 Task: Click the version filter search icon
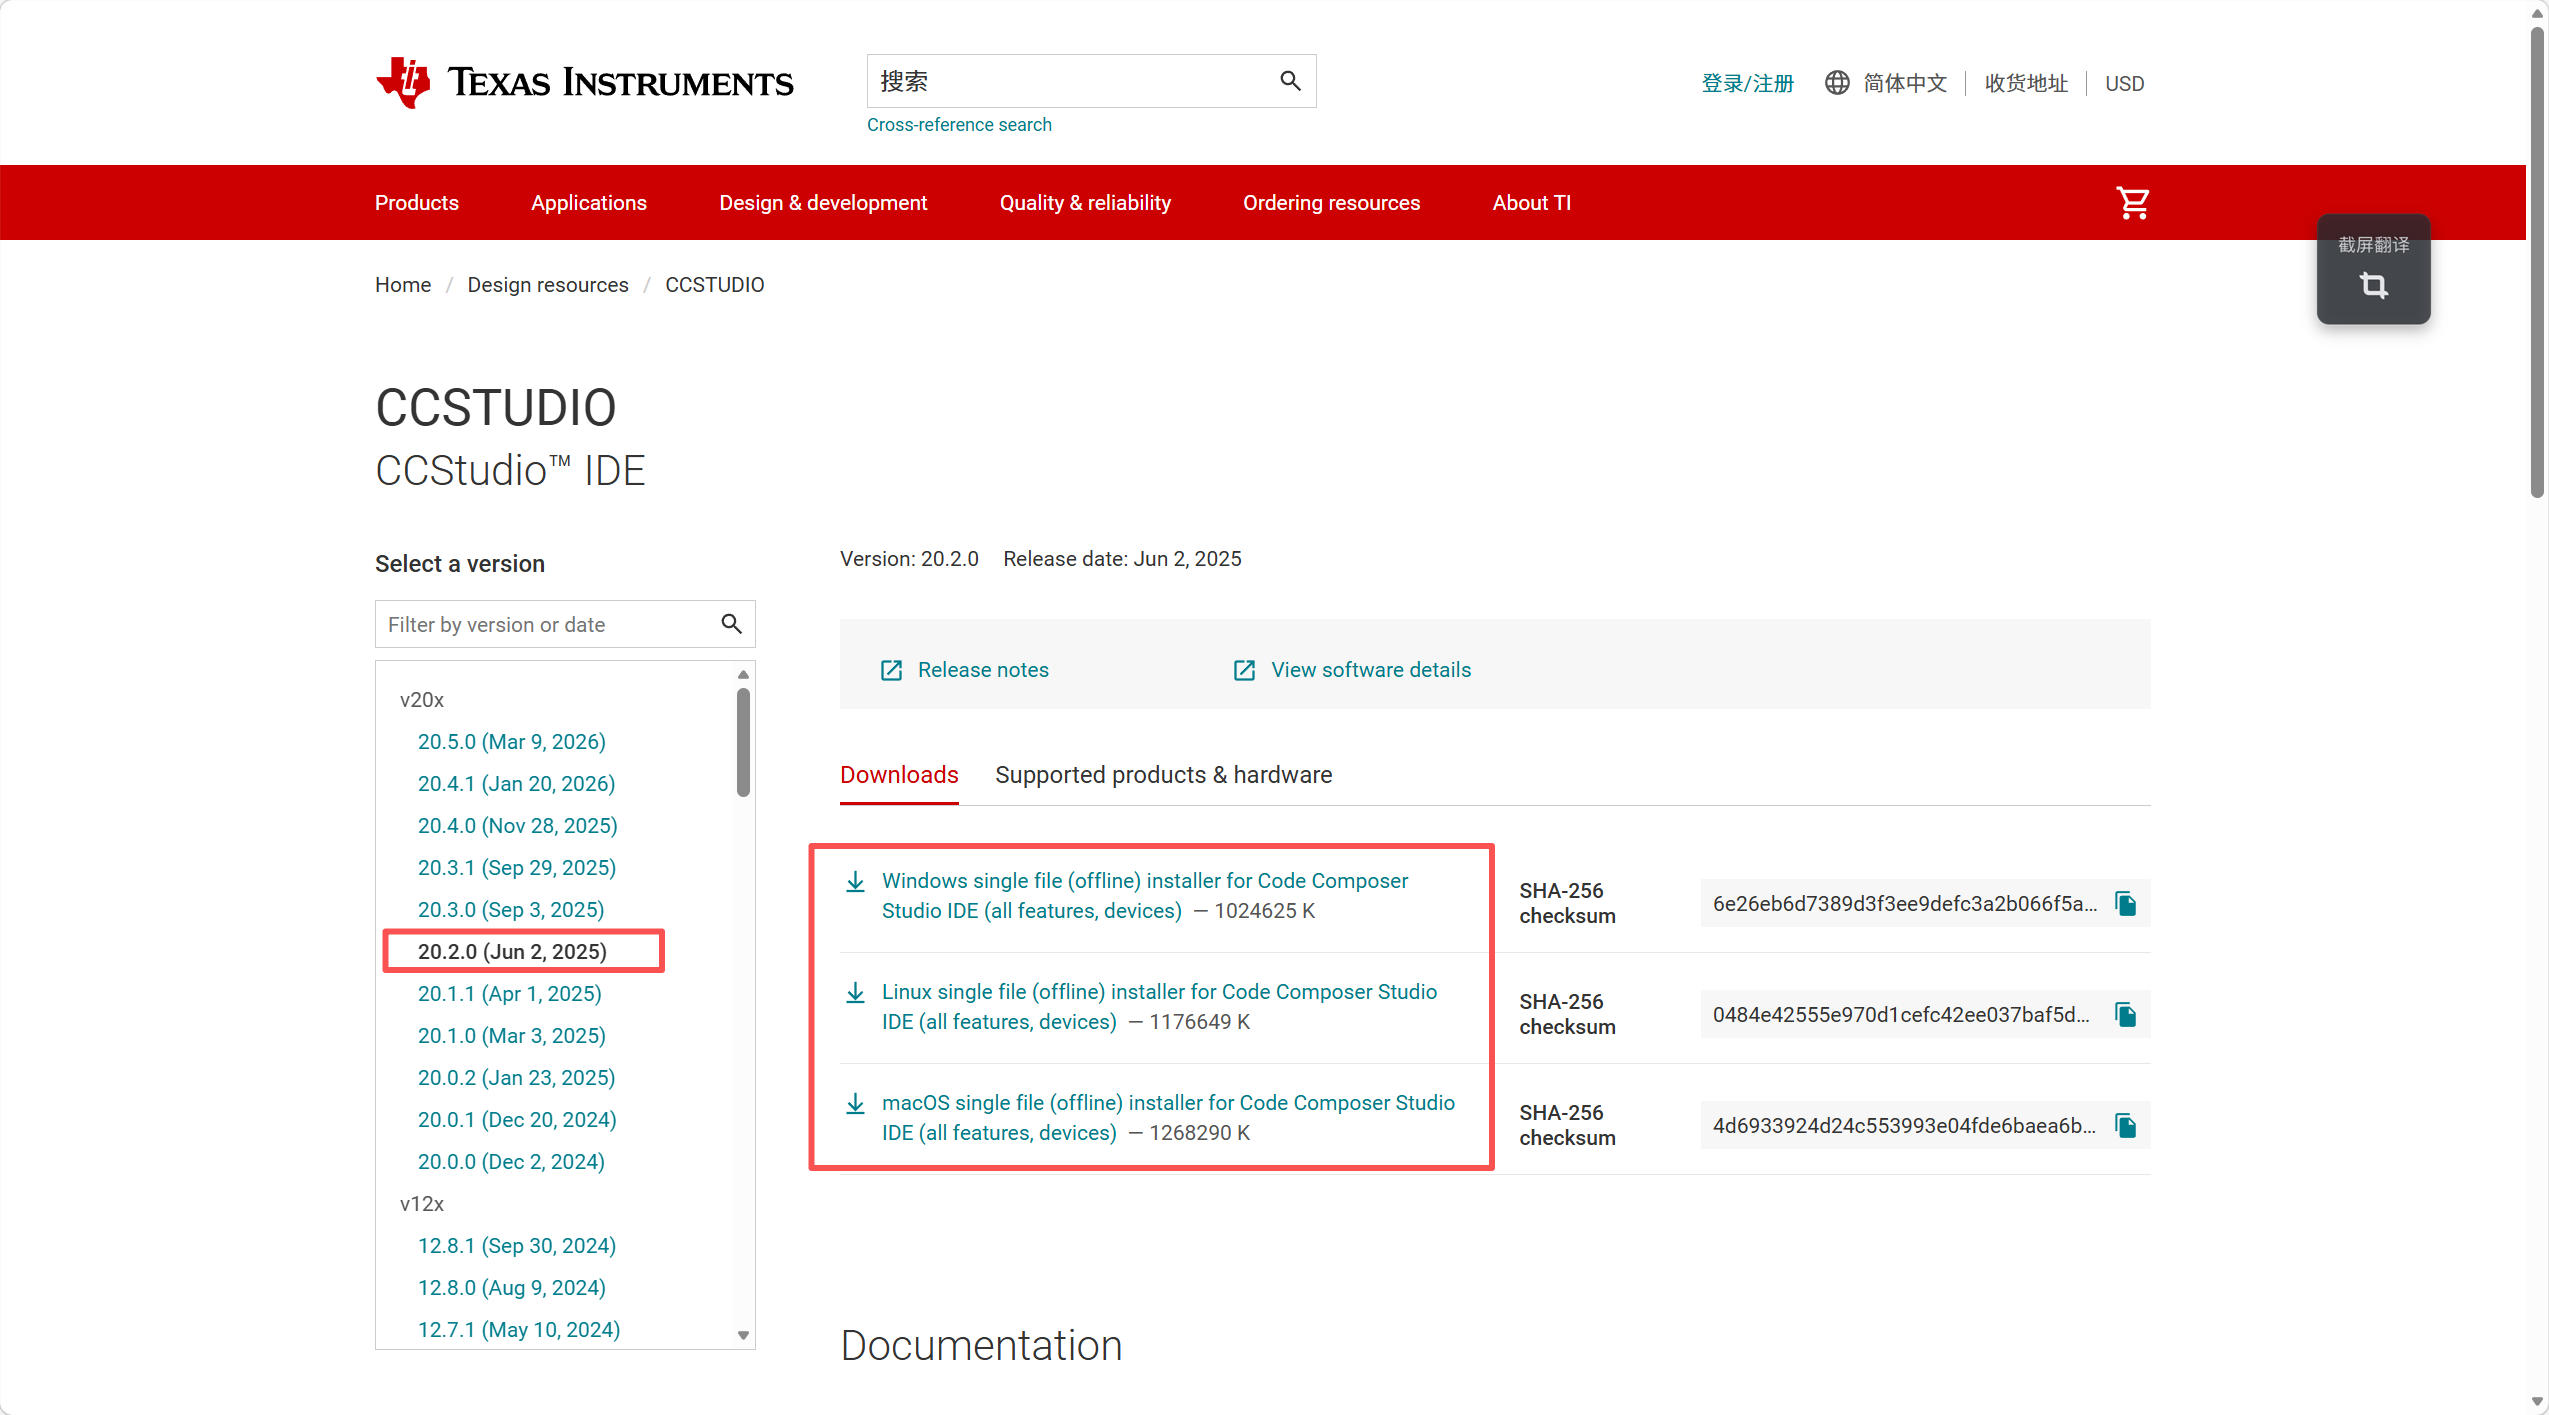click(731, 624)
